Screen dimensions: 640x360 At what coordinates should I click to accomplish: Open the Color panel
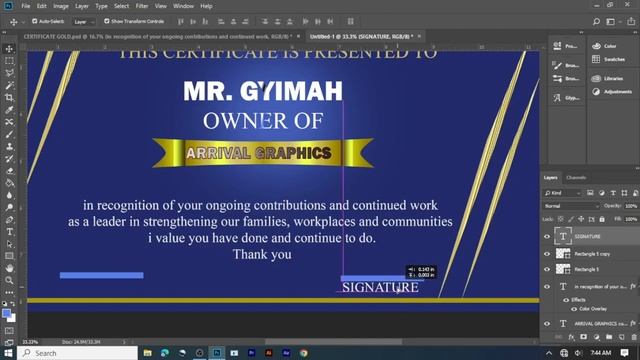click(604, 46)
